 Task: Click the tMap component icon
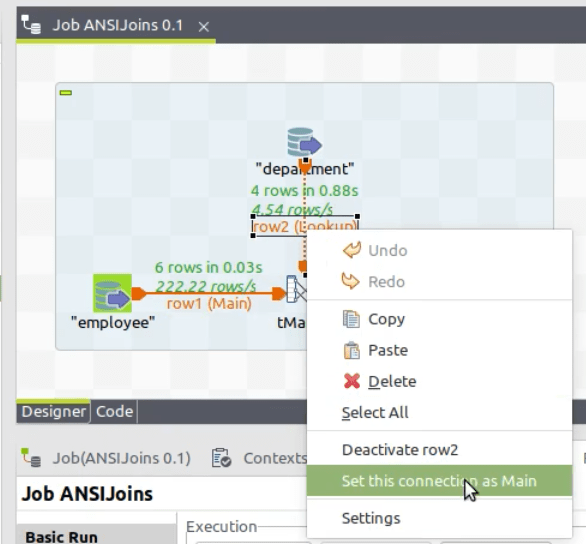coord(296,289)
